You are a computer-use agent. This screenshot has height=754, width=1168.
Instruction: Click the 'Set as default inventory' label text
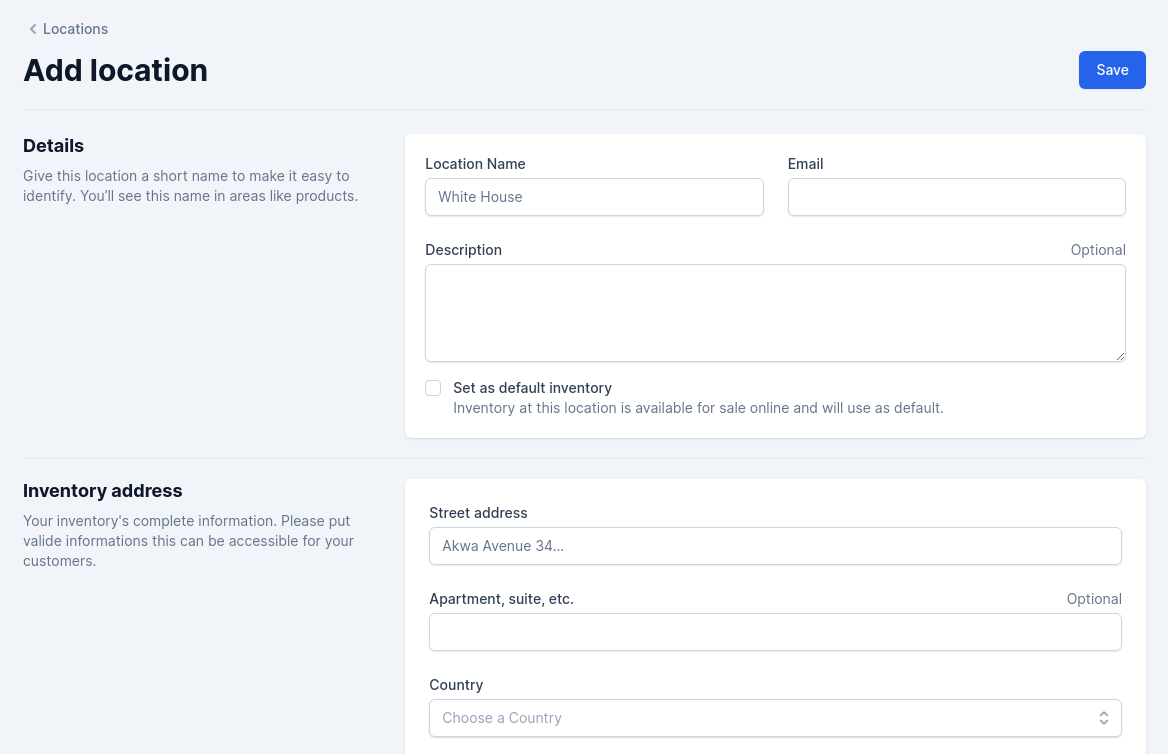click(532, 388)
